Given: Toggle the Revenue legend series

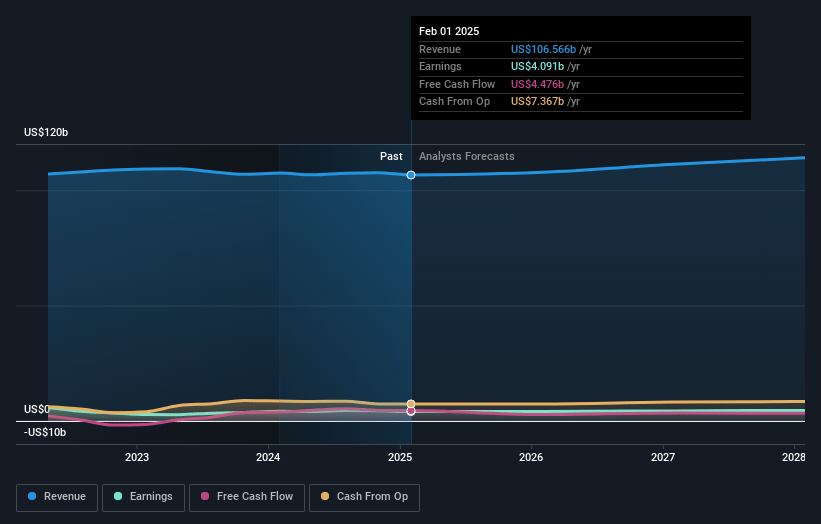Looking at the screenshot, I should [x=57, y=497].
